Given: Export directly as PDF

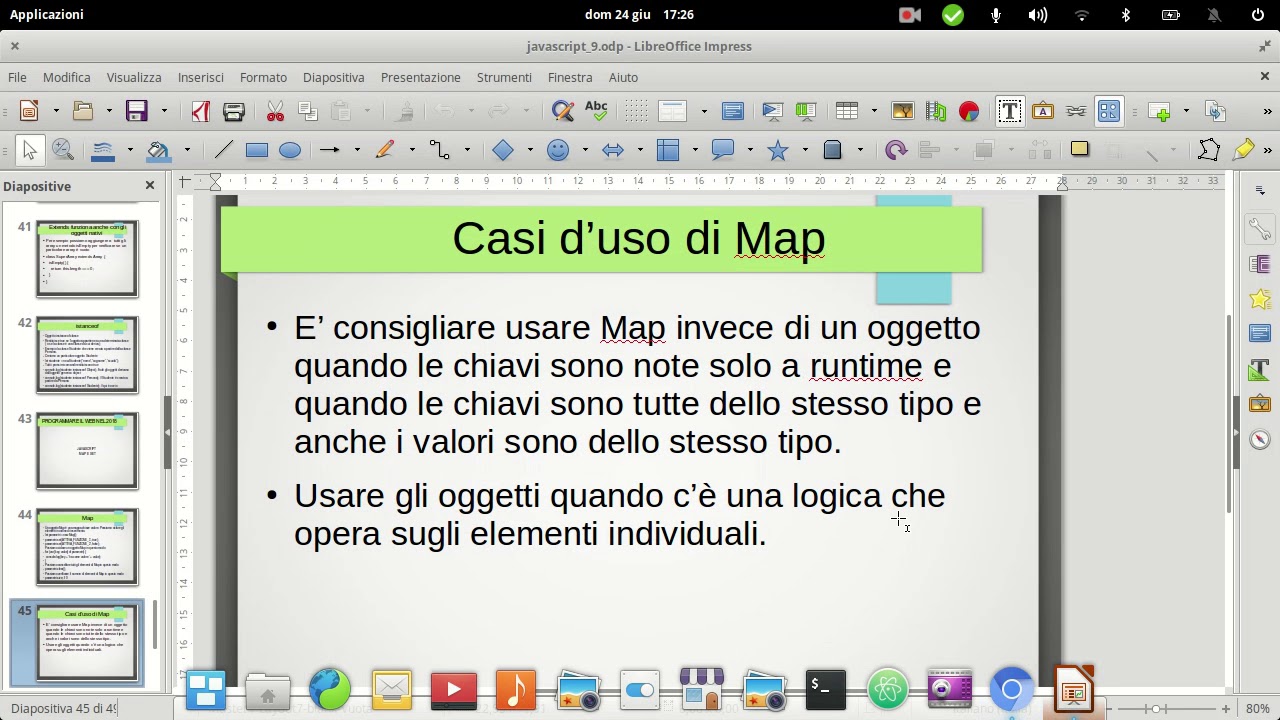Looking at the screenshot, I should 201,111.
